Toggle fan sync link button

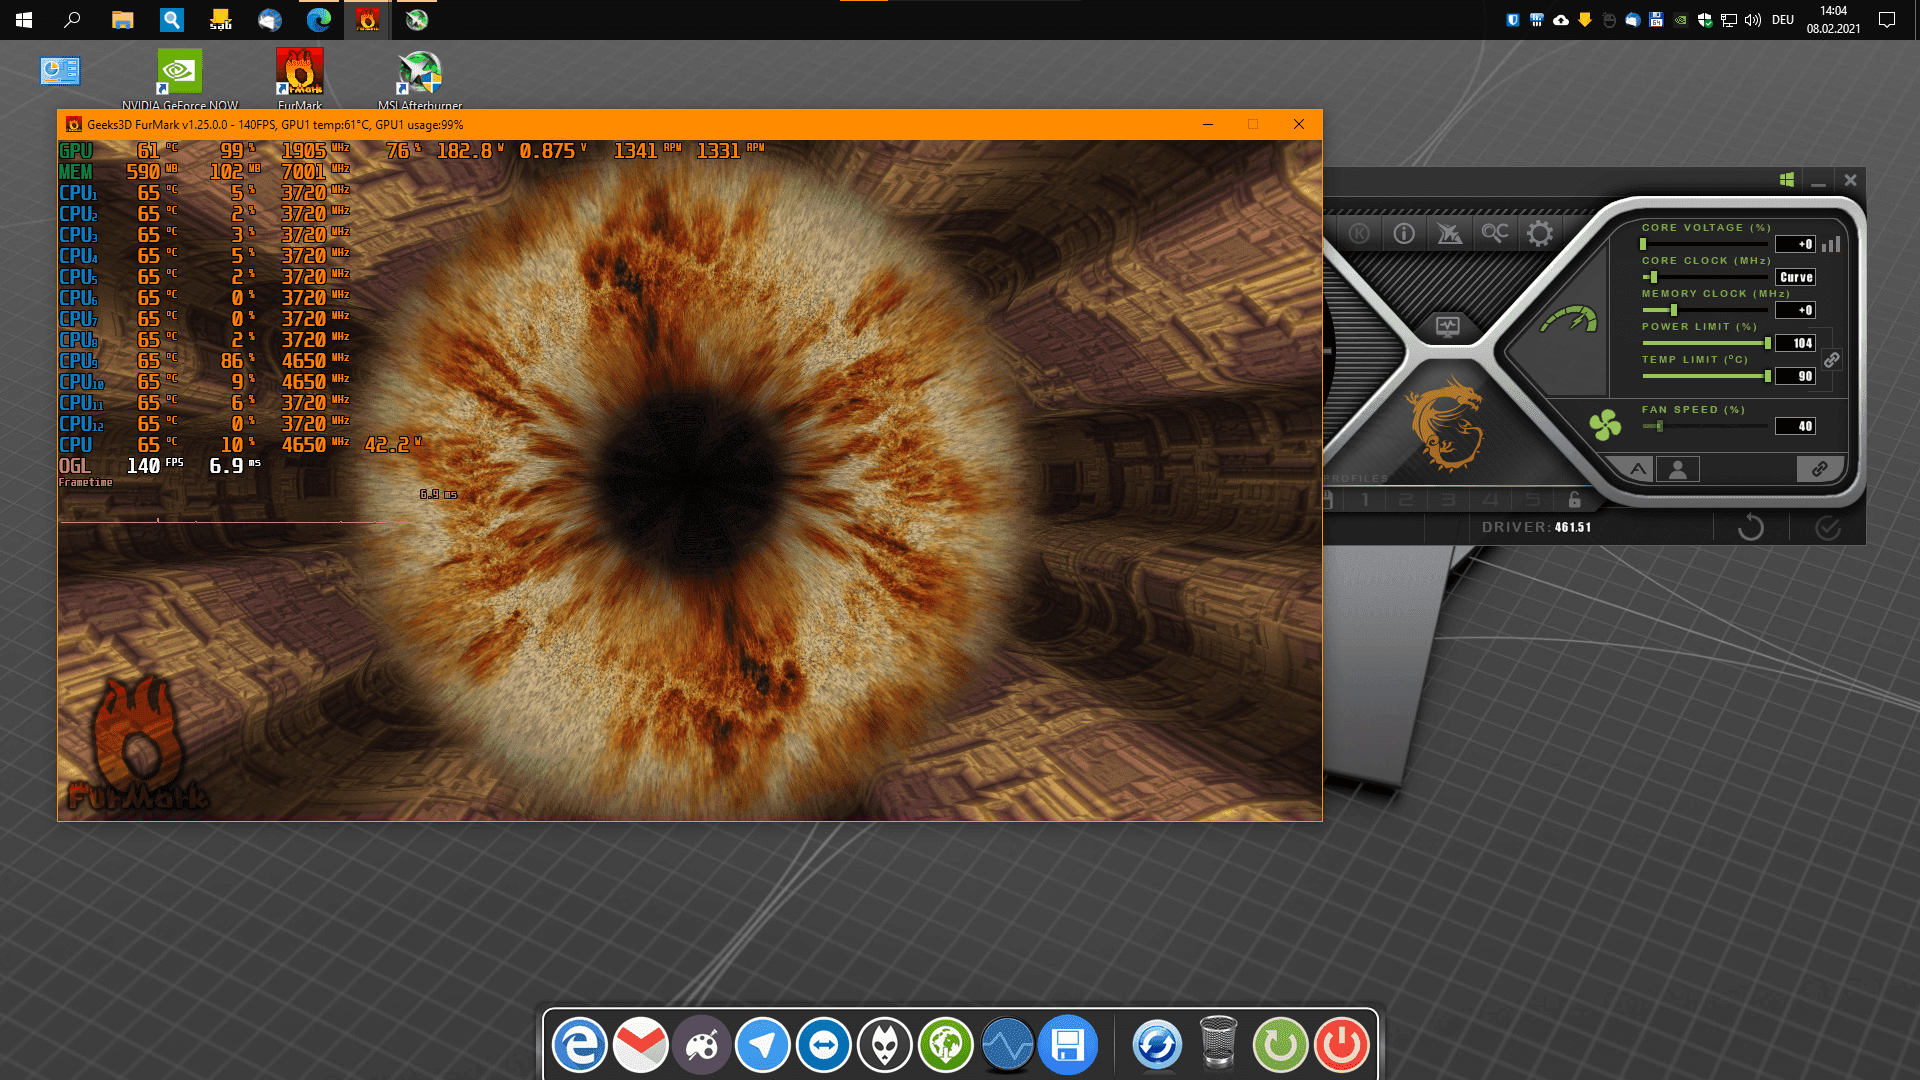click(x=1819, y=469)
